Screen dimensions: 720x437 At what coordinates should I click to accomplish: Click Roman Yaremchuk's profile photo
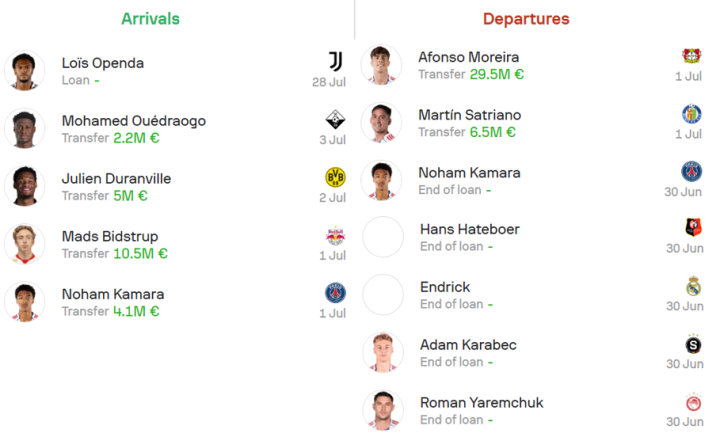pos(383,410)
